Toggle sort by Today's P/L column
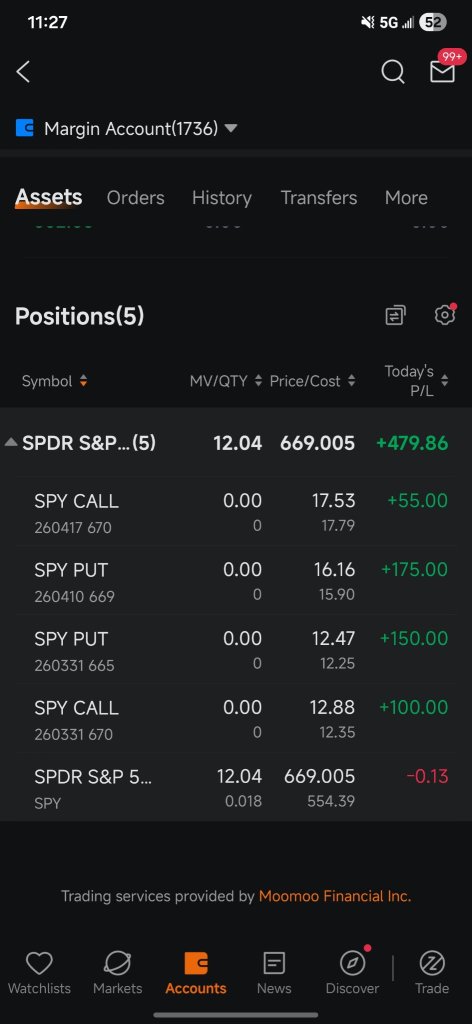This screenshot has width=472, height=1024. click(x=417, y=381)
